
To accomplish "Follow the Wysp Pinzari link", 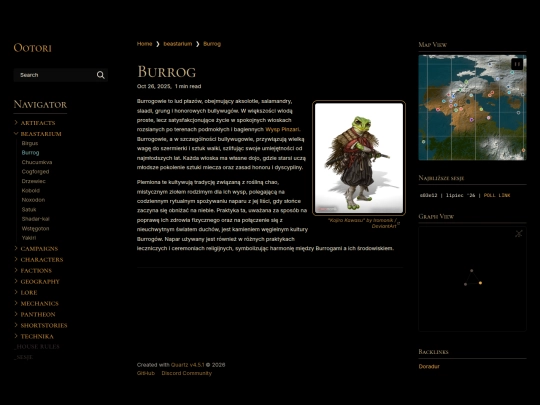I will 282,129.
